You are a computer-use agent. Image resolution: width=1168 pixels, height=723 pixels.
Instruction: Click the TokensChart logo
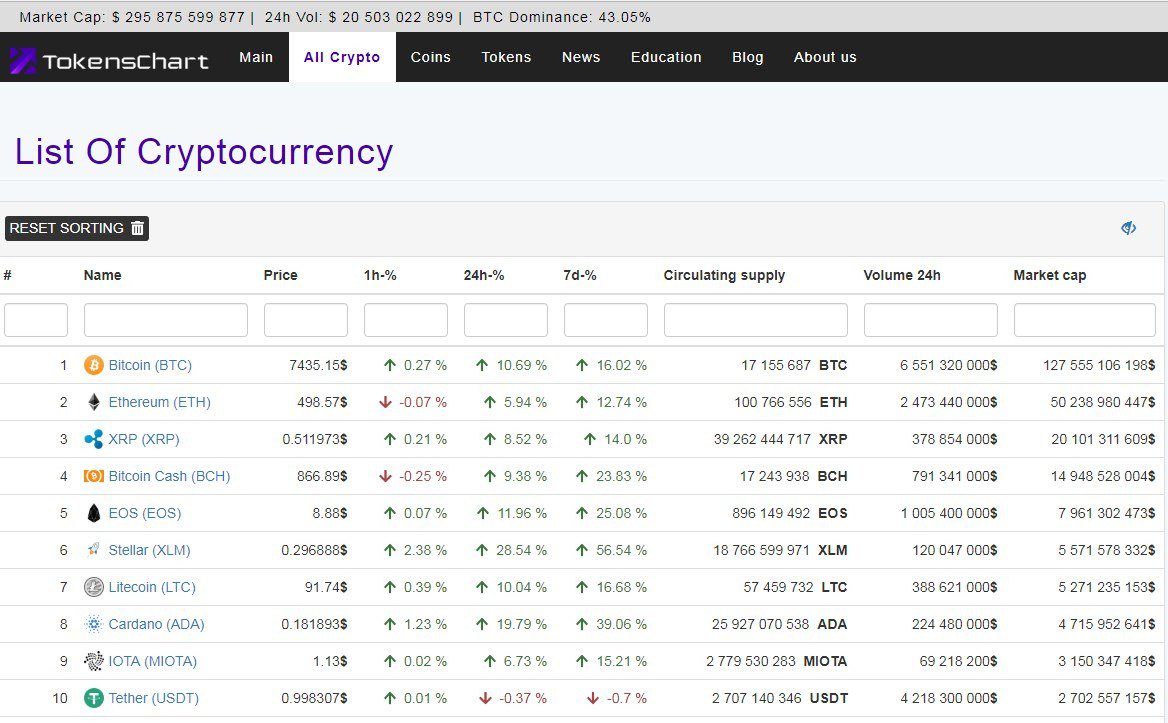109,60
